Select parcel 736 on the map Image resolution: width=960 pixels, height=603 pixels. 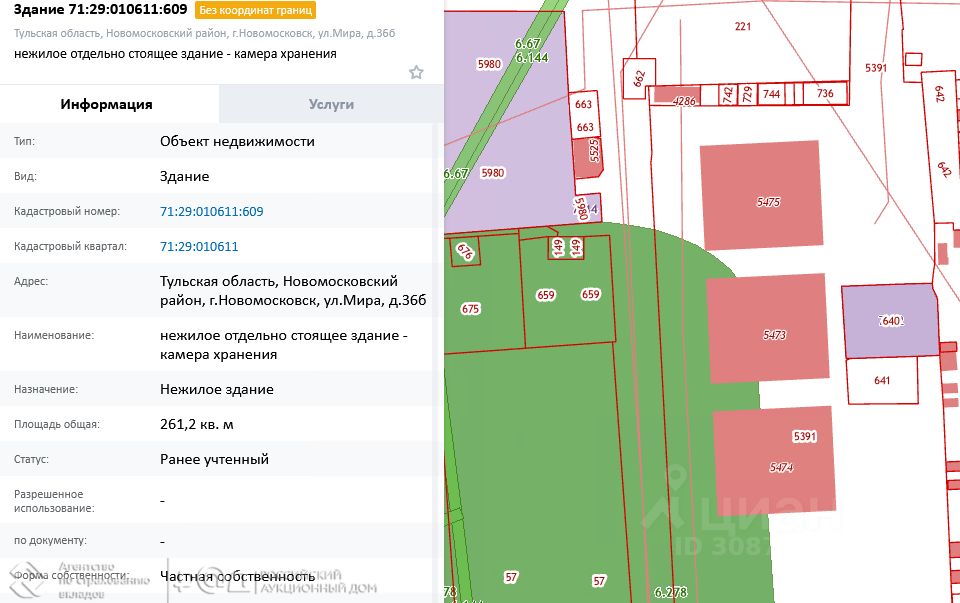coord(825,93)
